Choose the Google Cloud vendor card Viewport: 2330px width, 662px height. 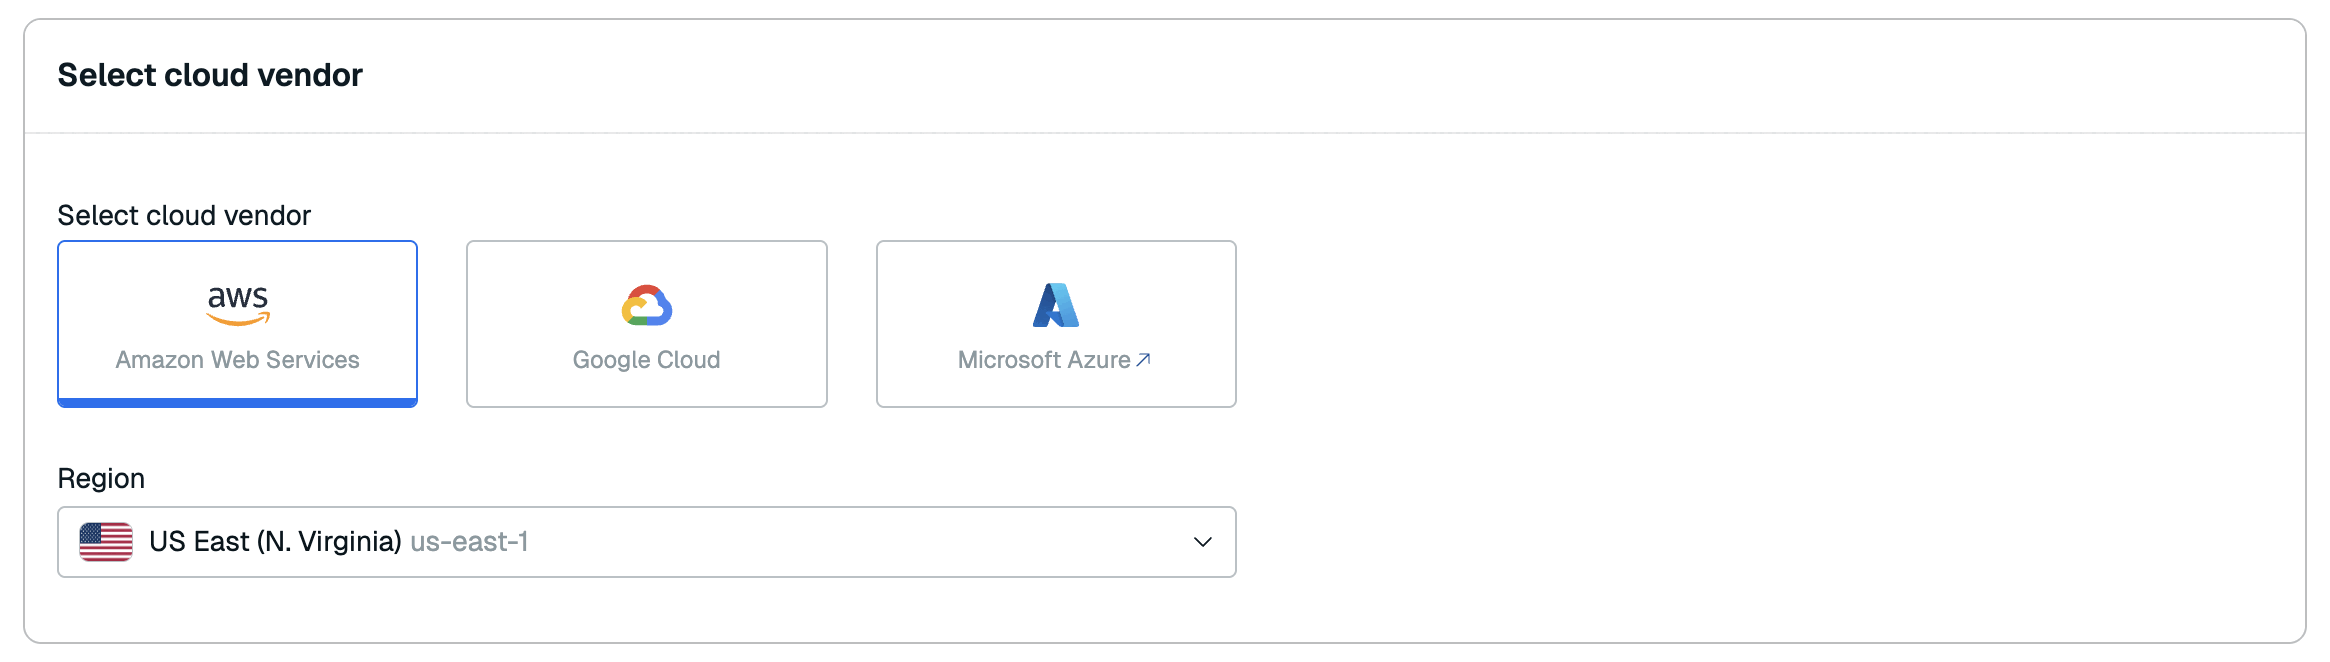pos(647,323)
